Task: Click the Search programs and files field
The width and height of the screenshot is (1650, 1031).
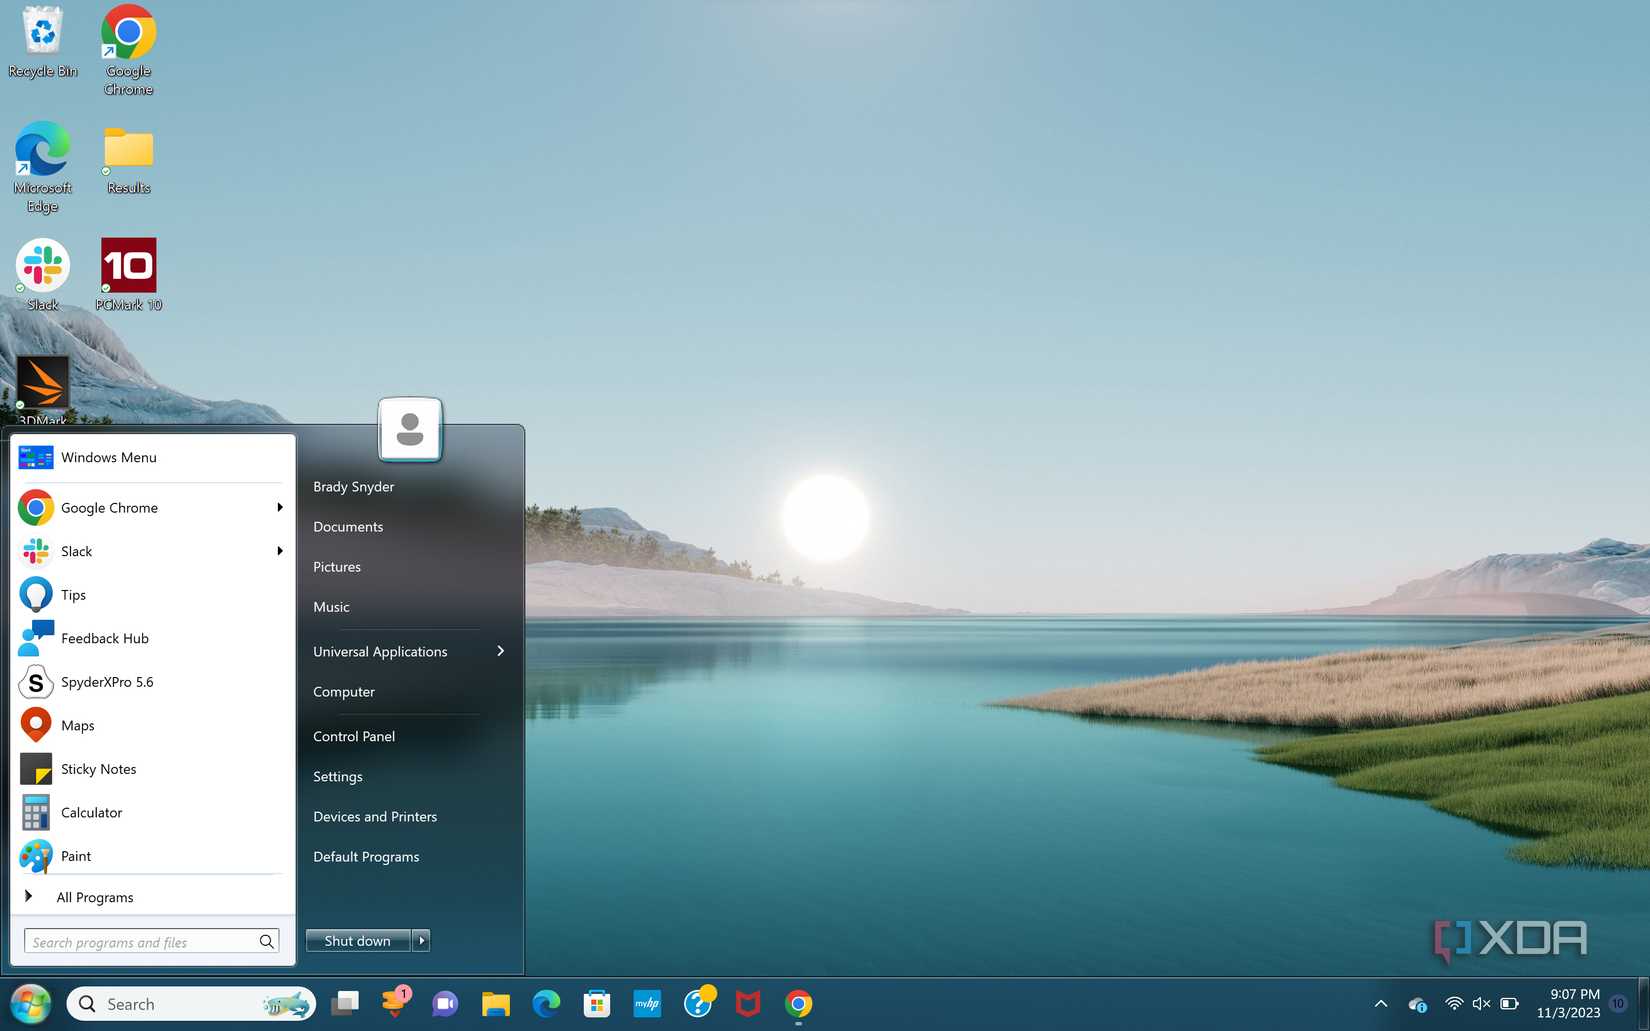Action: 140,941
